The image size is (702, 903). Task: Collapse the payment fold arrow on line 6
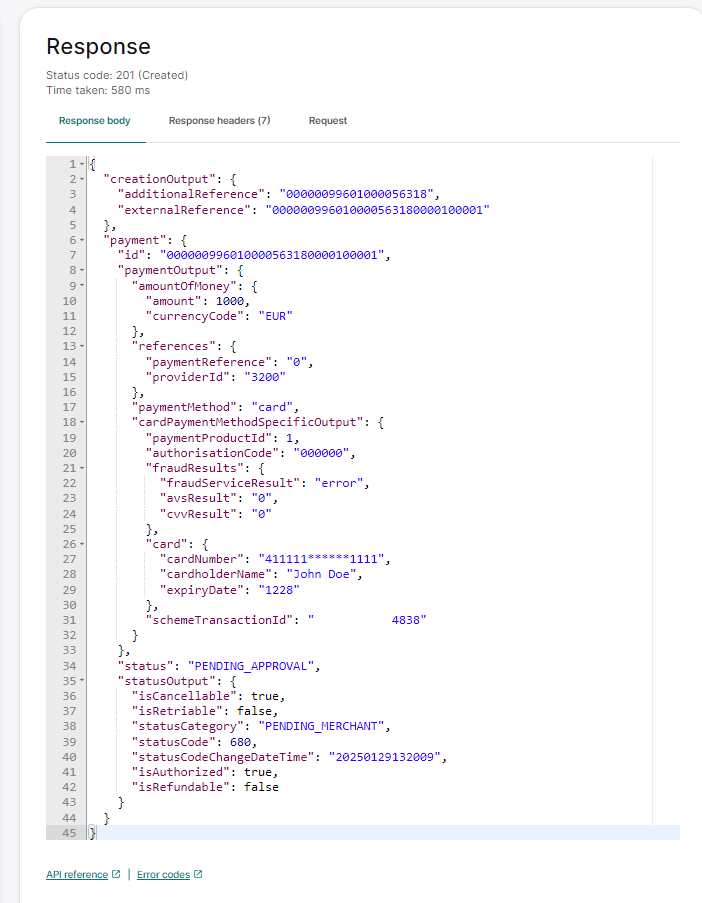pyautogui.click(x=82, y=240)
